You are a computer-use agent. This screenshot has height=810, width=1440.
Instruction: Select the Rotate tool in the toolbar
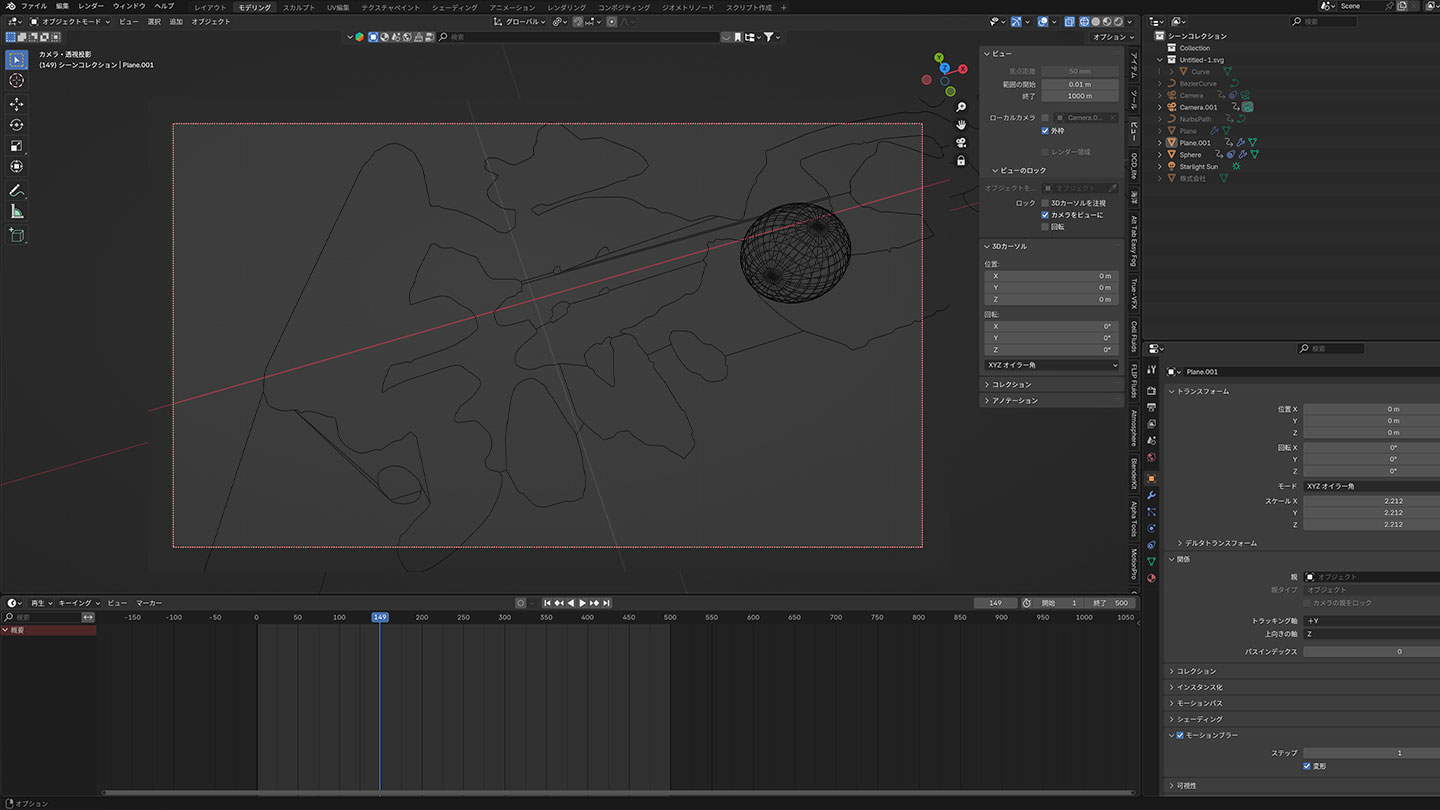tap(16, 125)
